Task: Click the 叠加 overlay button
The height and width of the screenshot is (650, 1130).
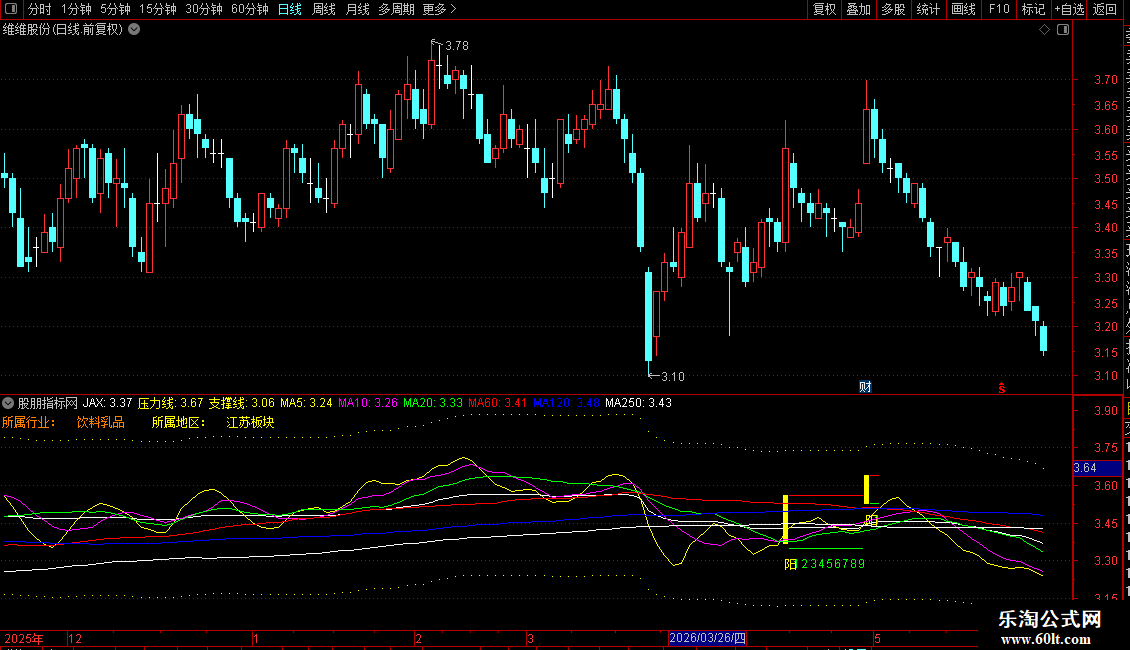Action: pyautogui.click(x=859, y=9)
